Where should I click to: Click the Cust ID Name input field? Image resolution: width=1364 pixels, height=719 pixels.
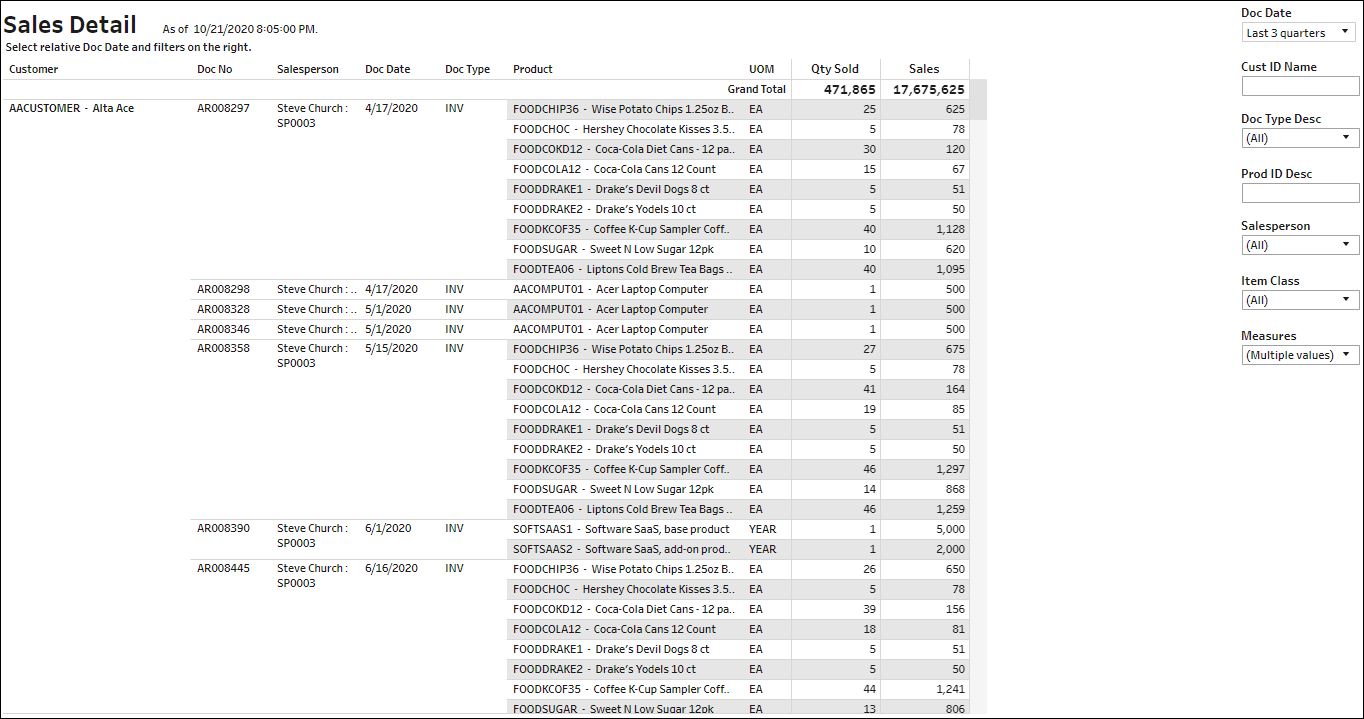(1299, 87)
